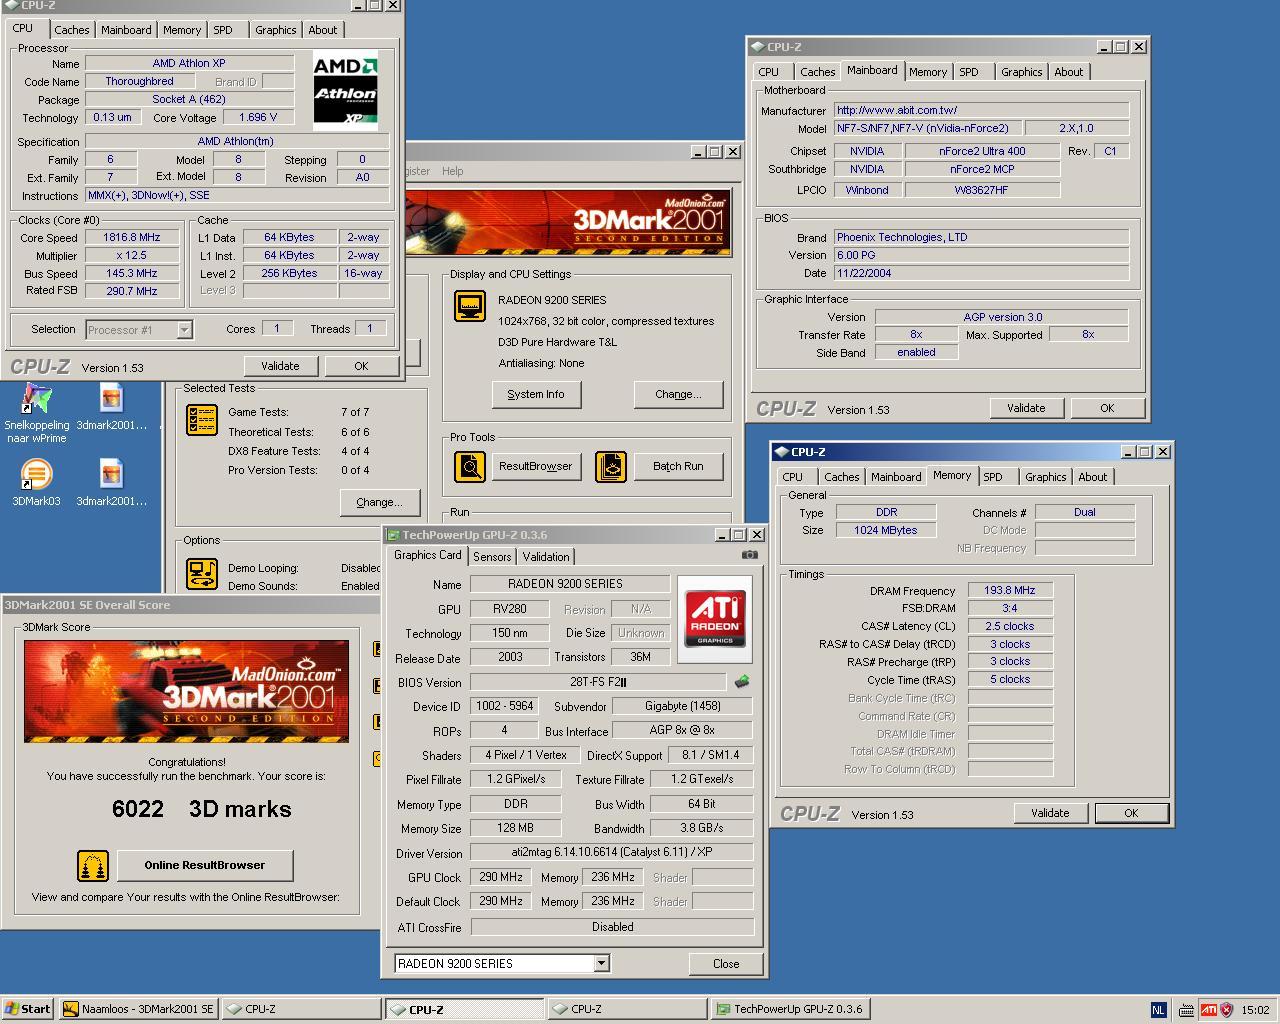Click Validate in the CPU-Z CPU window
Viewport: 1280px width, 1024px height.
click(280, 366)
